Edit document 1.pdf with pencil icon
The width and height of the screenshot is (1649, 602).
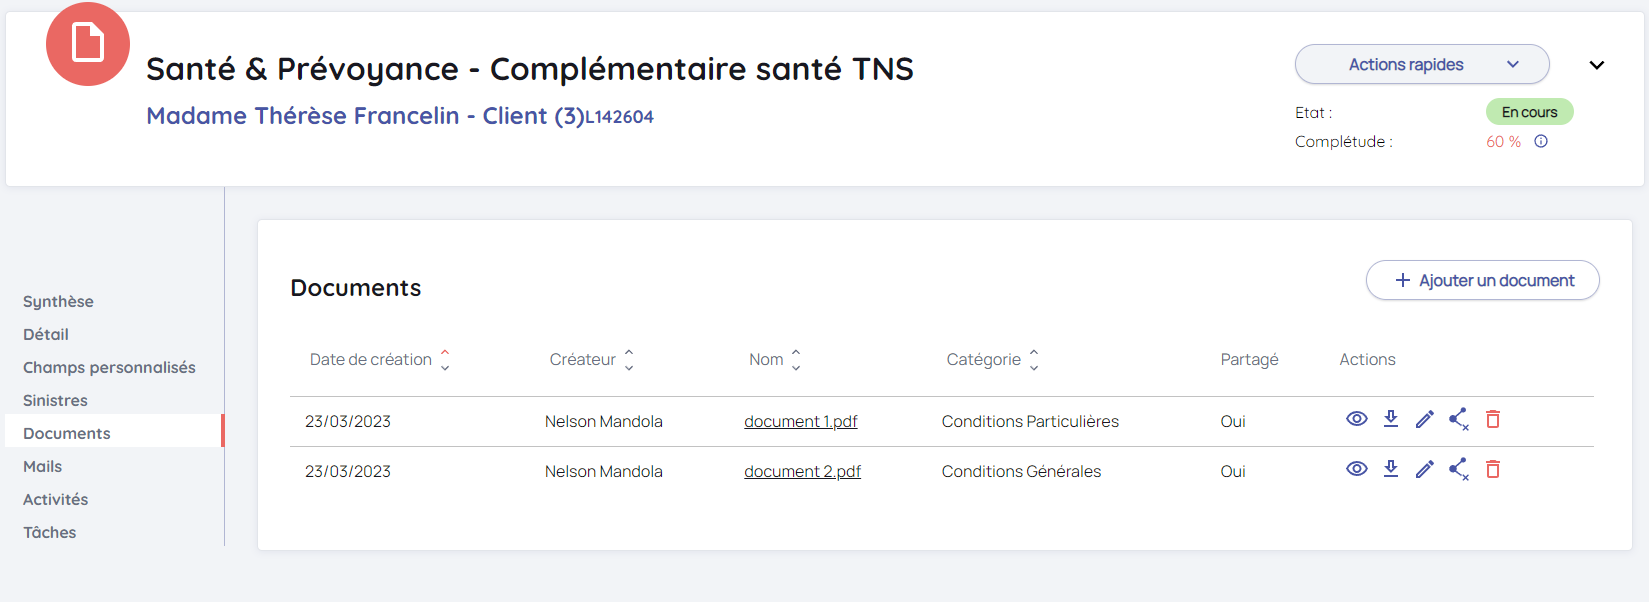[x=1424, y=419]
